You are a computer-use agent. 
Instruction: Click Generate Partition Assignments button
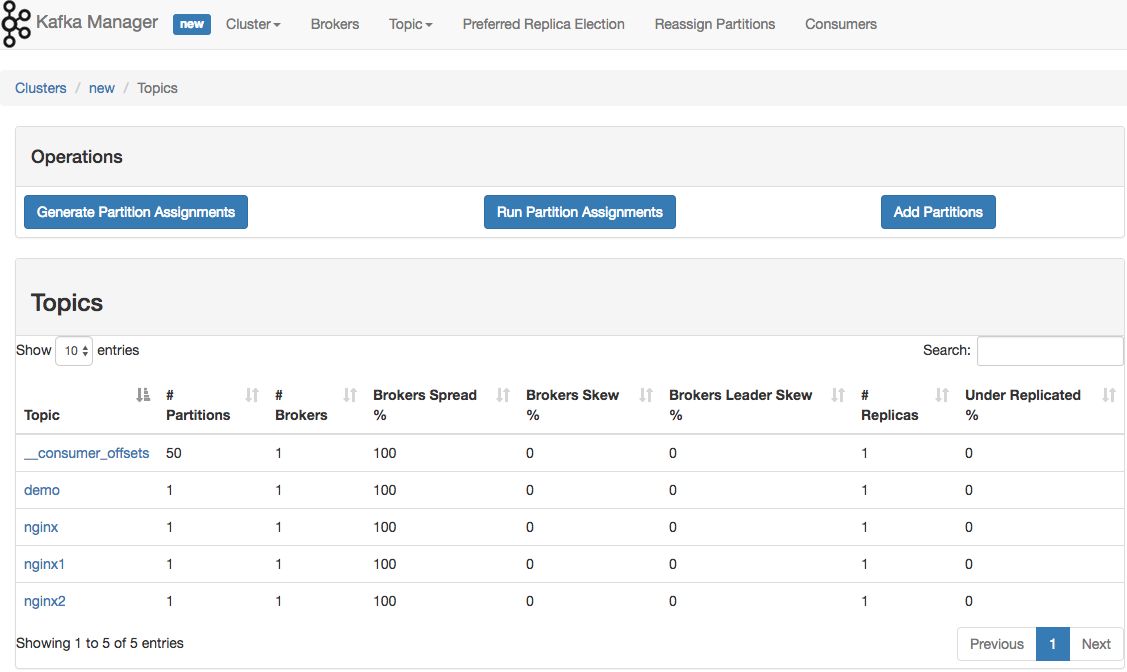tap(136, 212)
